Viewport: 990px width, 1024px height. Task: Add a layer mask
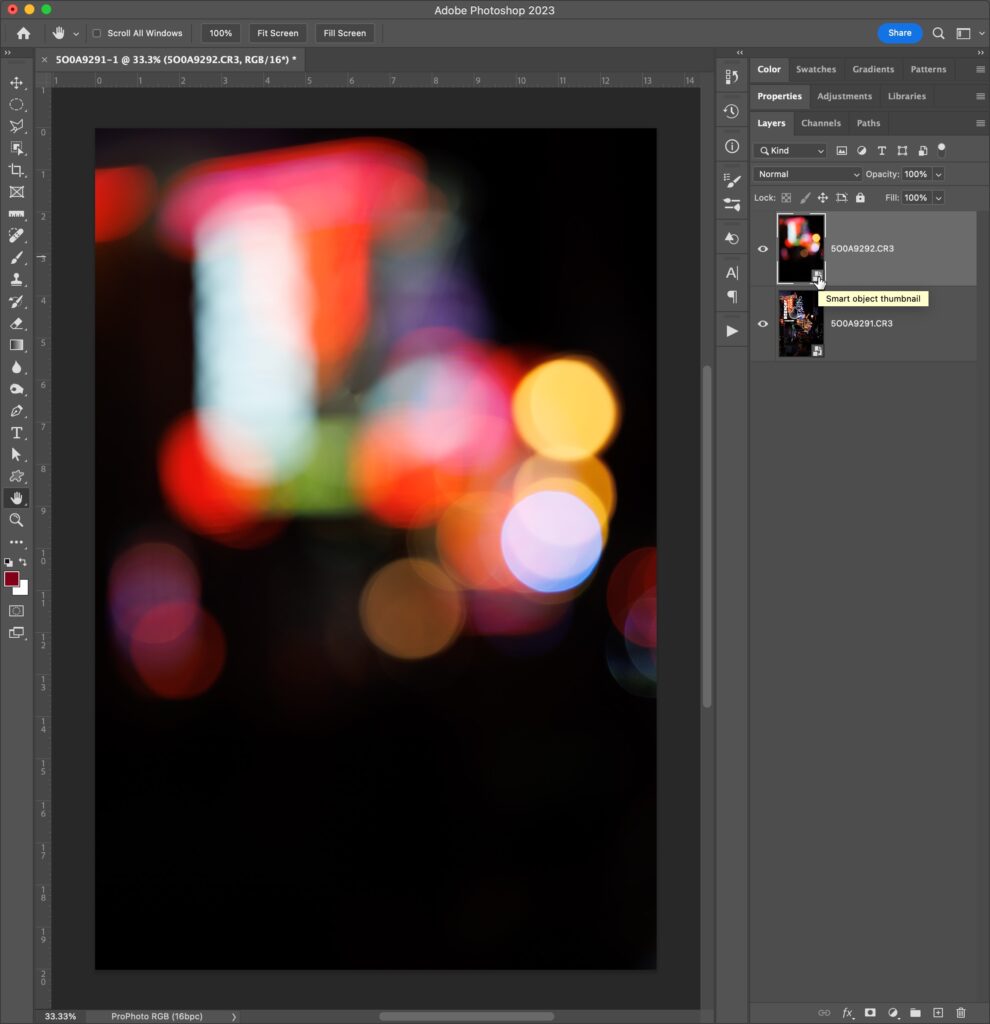[x=870, y=1013]
